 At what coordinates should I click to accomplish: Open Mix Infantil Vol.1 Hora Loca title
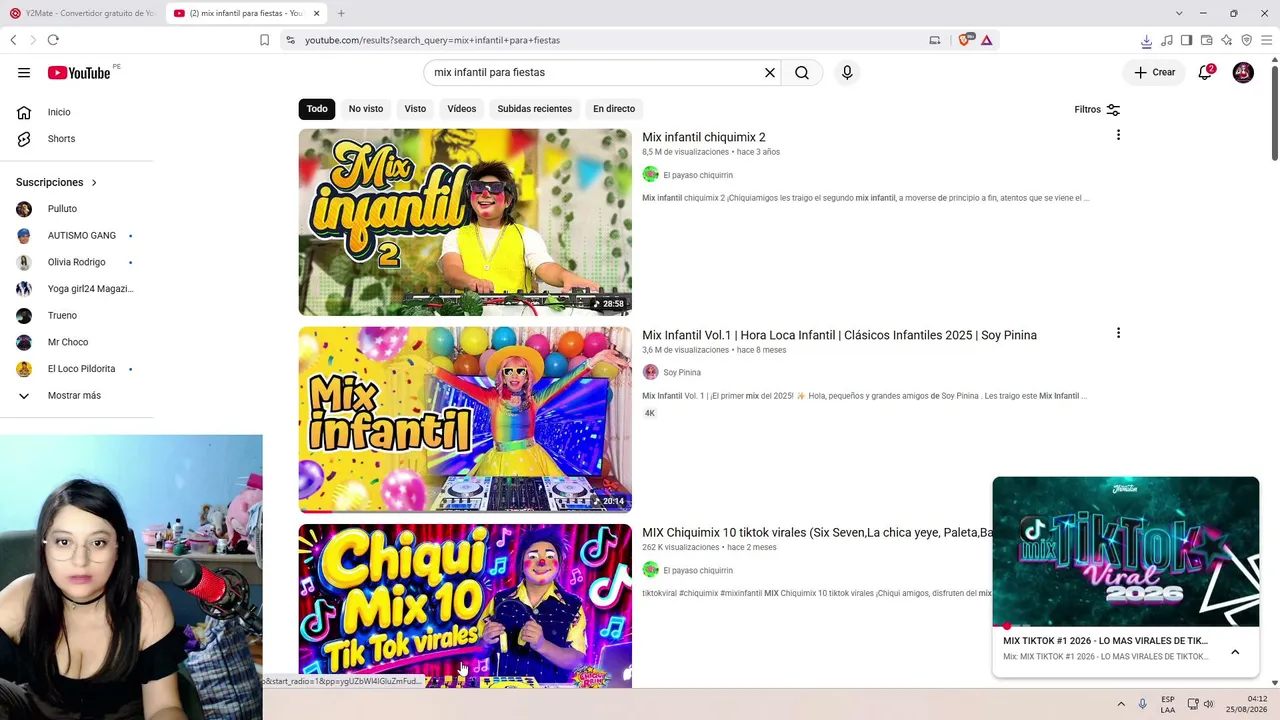pyautogui.click(x=839, y=335)
